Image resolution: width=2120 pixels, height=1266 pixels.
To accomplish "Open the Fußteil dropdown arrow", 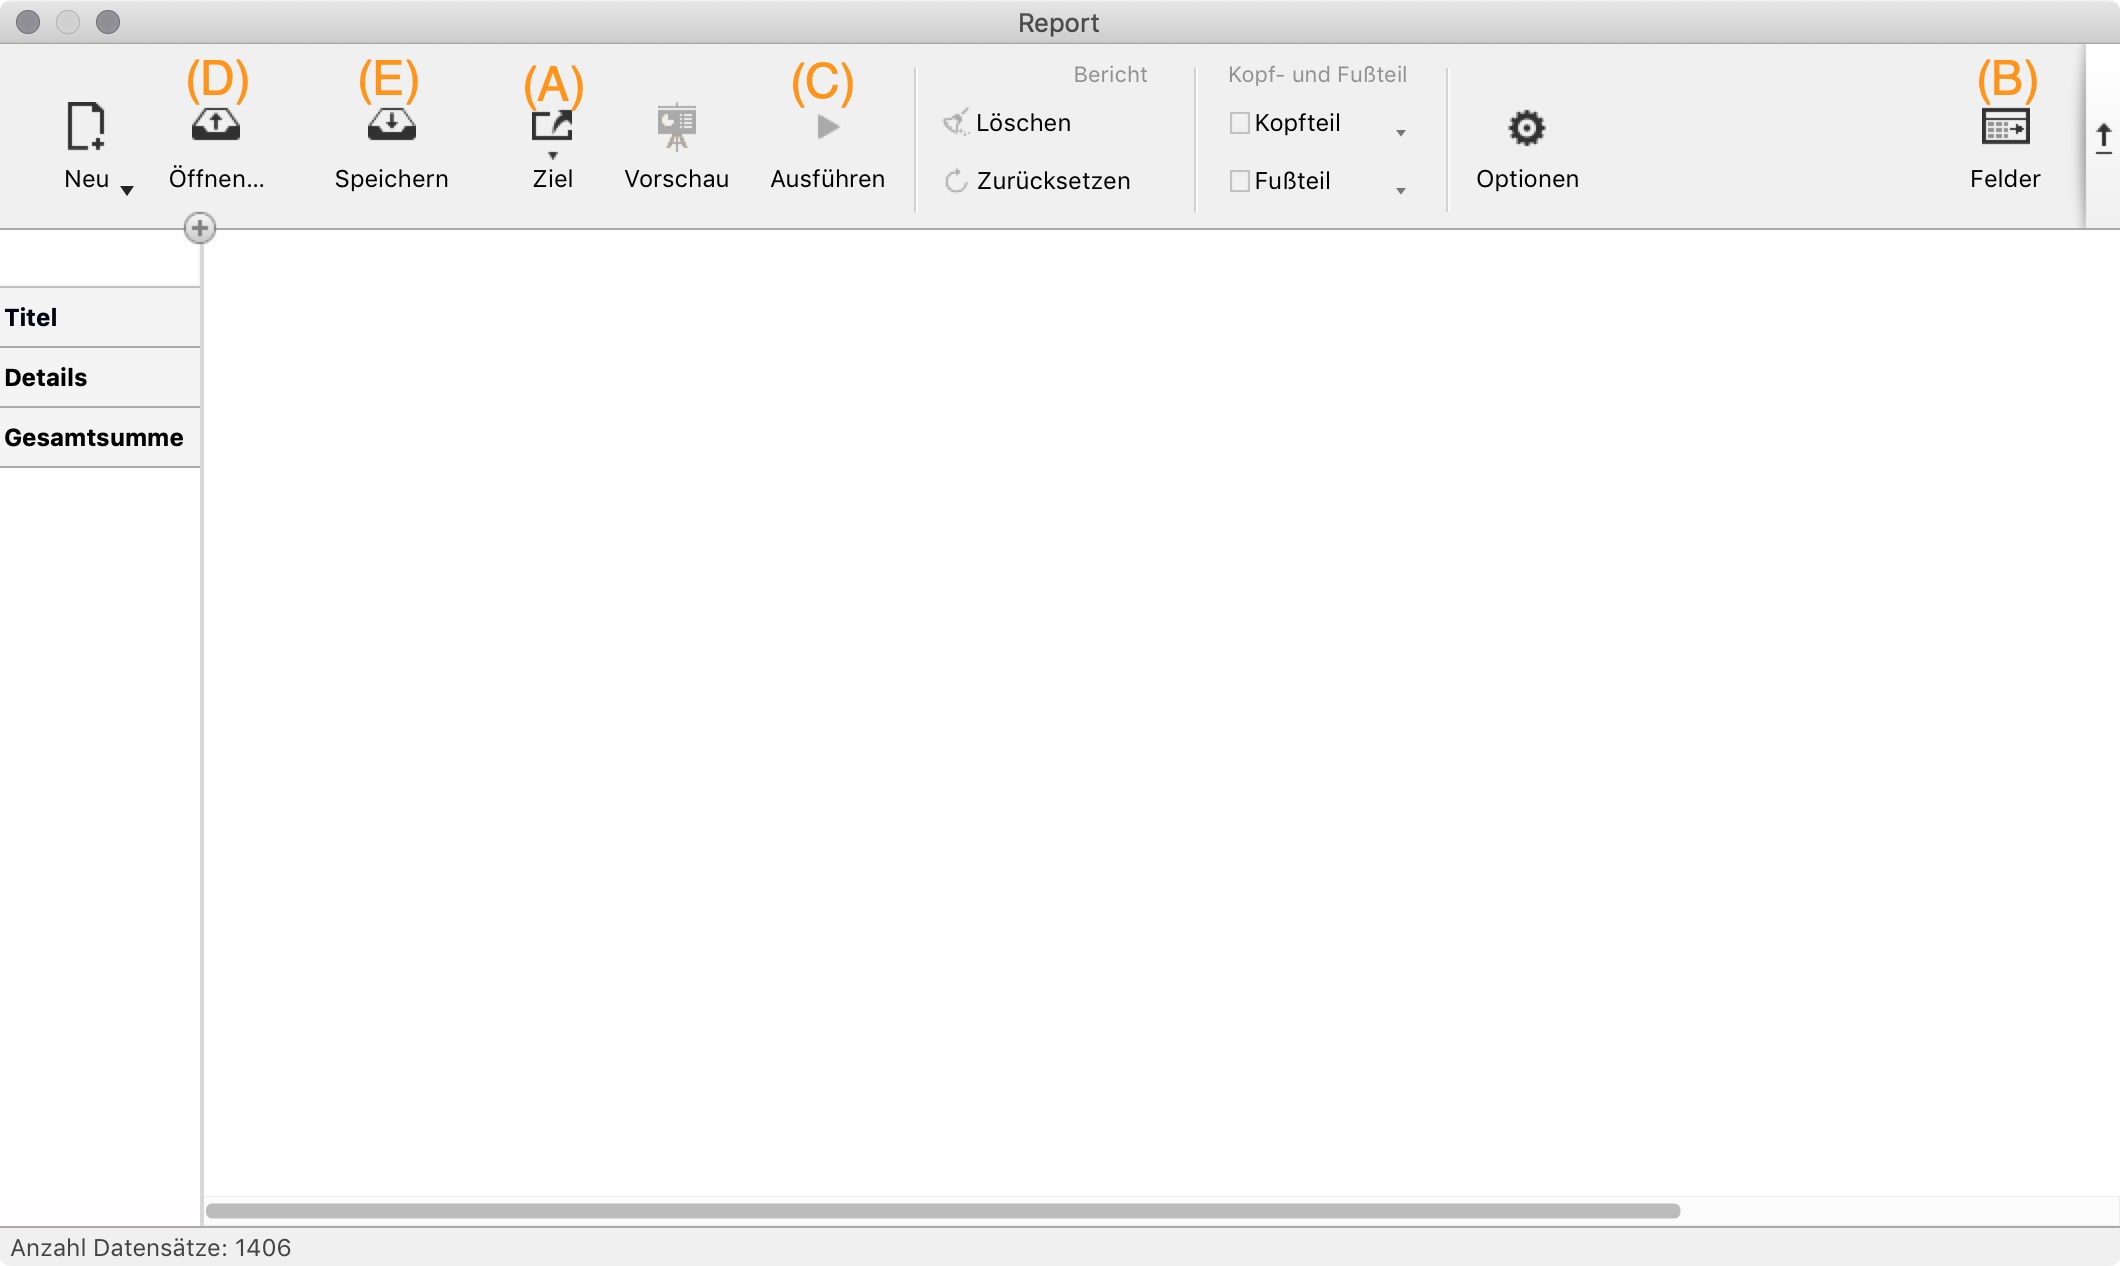I will 1400,191.
